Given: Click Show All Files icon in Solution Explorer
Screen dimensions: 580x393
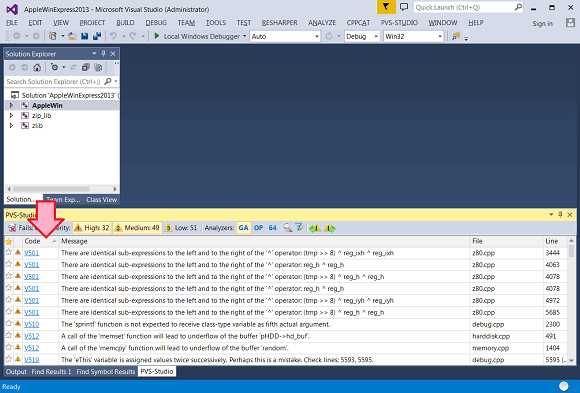Looking at the screenshot, I should click(98, 67).
